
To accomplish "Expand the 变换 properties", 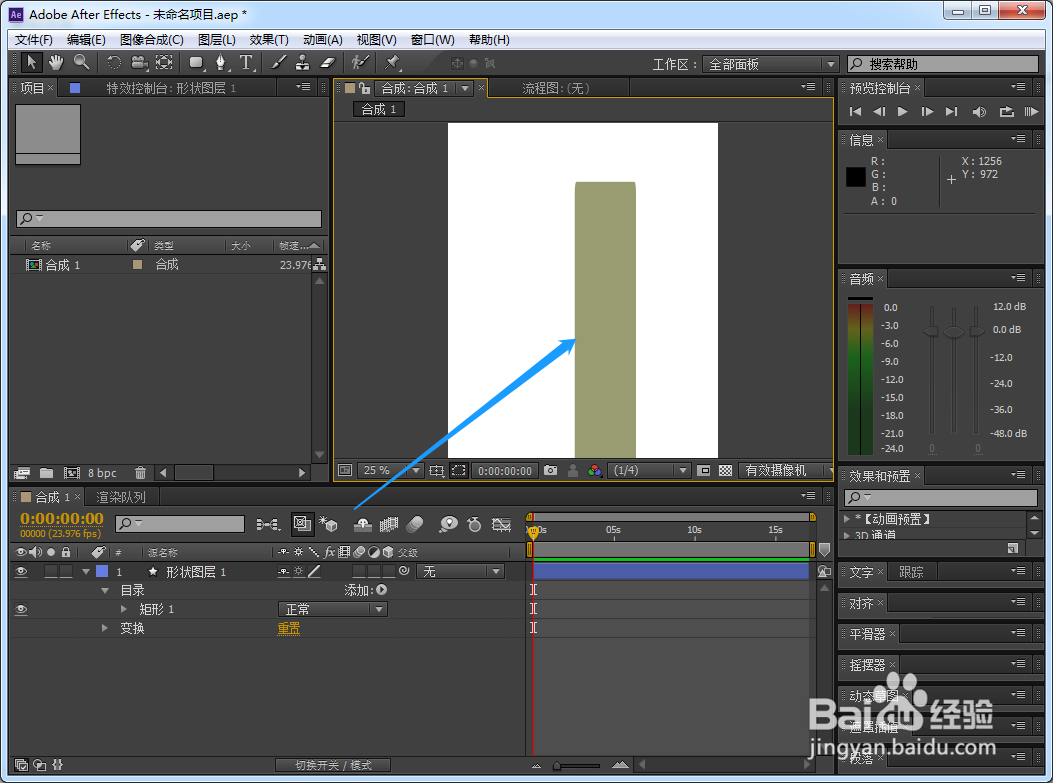I will coord(105,628).
